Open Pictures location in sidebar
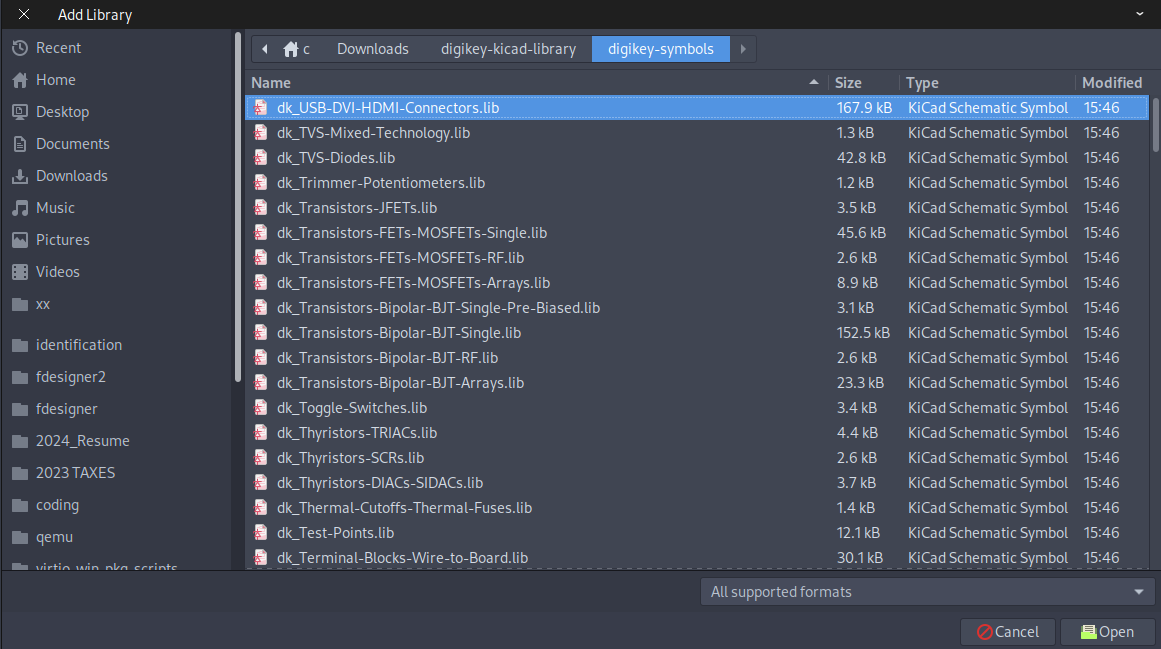1161x649 pixels. click(x=62, y=240)
